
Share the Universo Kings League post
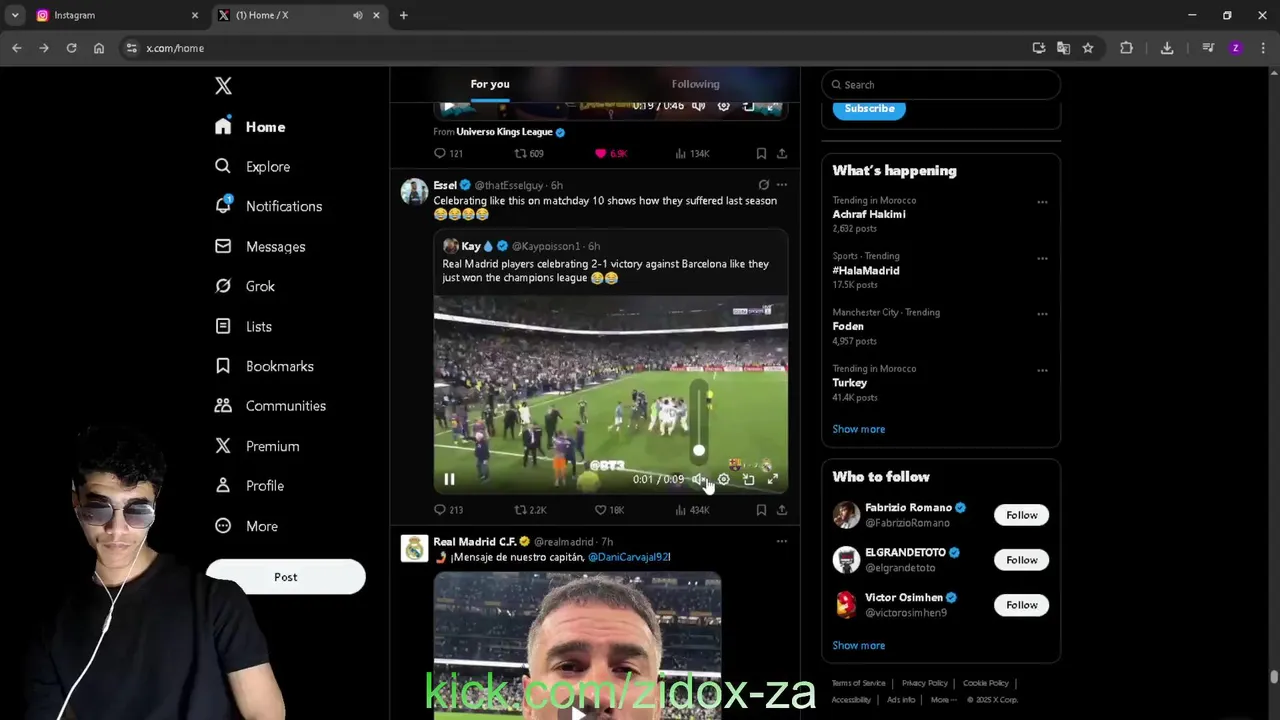pos(782,153)
